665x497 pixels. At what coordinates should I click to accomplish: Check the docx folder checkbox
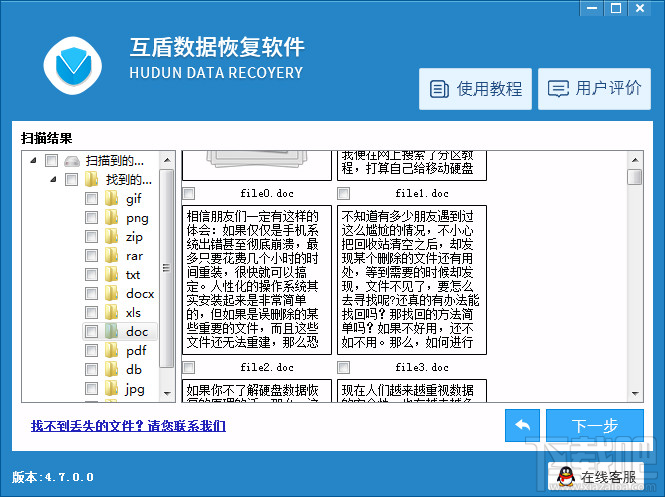(x=91, y=293)
